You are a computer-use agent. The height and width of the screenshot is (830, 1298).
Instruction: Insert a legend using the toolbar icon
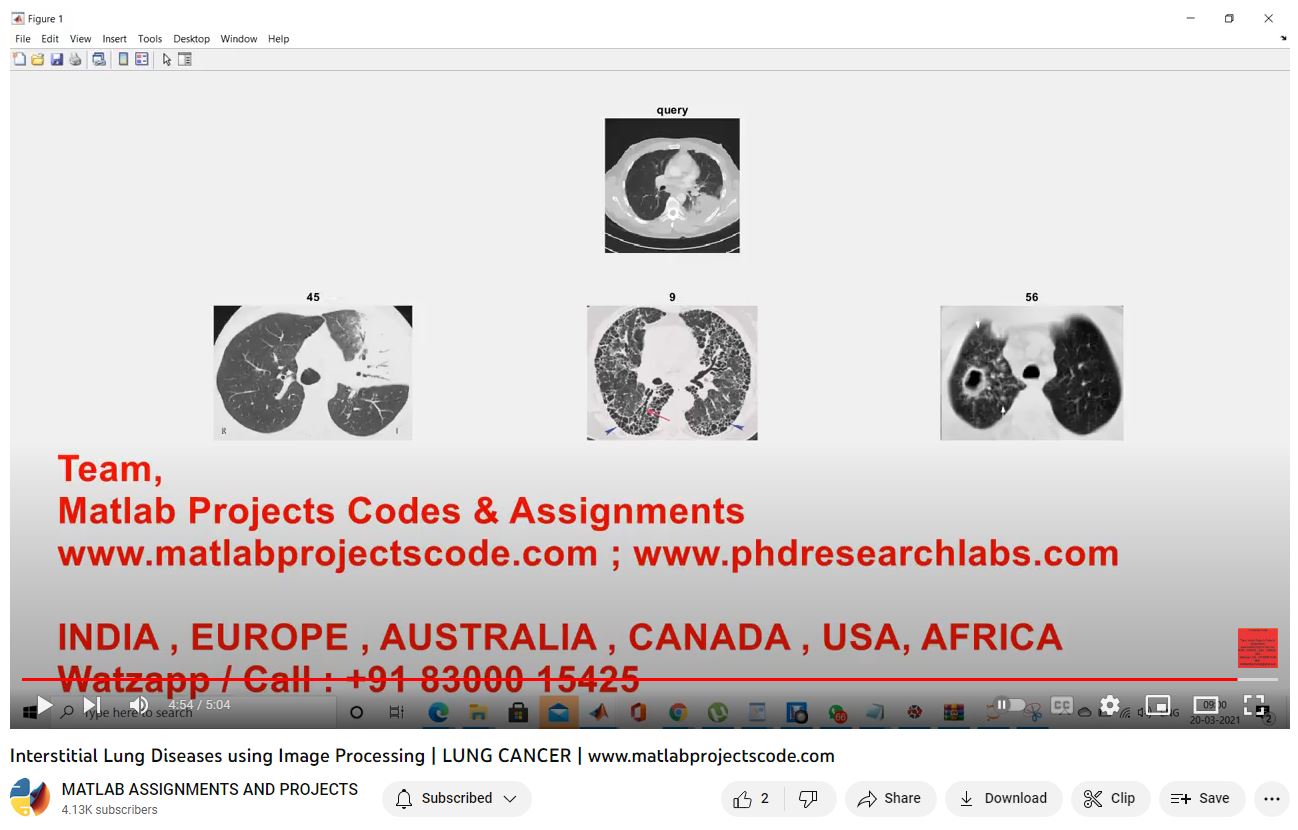[142, 60]
